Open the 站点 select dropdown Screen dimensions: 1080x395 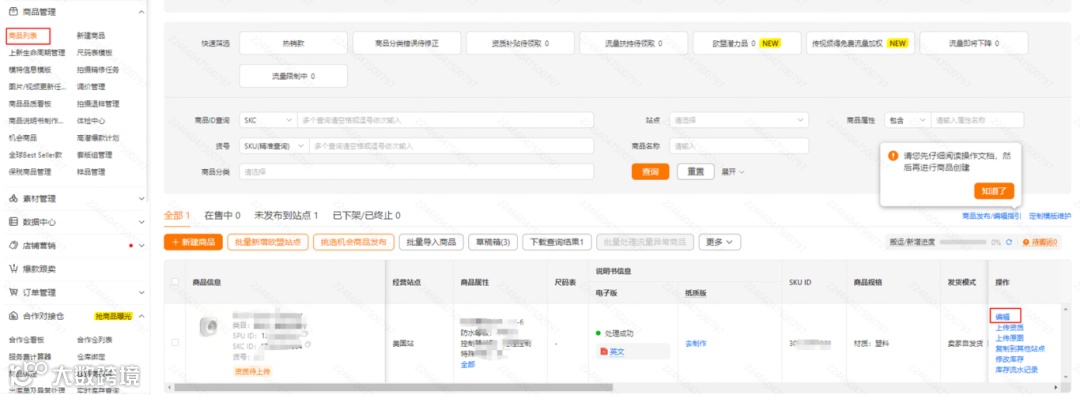pyautogui.click(x=739, y=120)
